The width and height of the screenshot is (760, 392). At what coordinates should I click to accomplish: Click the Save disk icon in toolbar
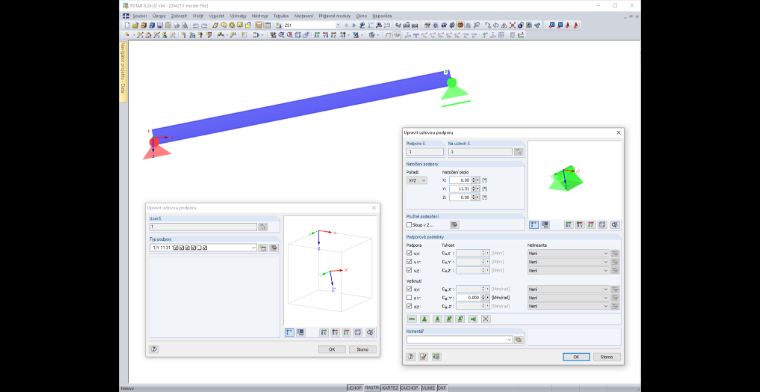click(159, 25)
